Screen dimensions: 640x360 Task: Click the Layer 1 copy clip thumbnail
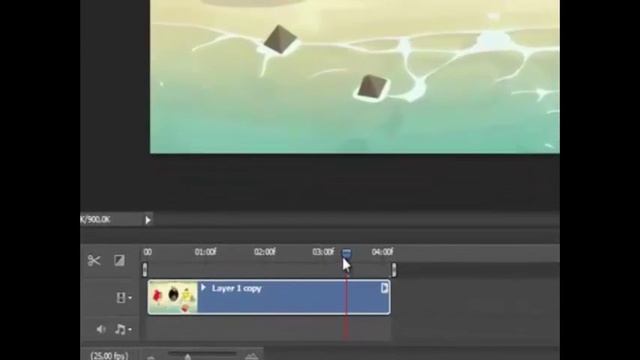tap(173, 297)
